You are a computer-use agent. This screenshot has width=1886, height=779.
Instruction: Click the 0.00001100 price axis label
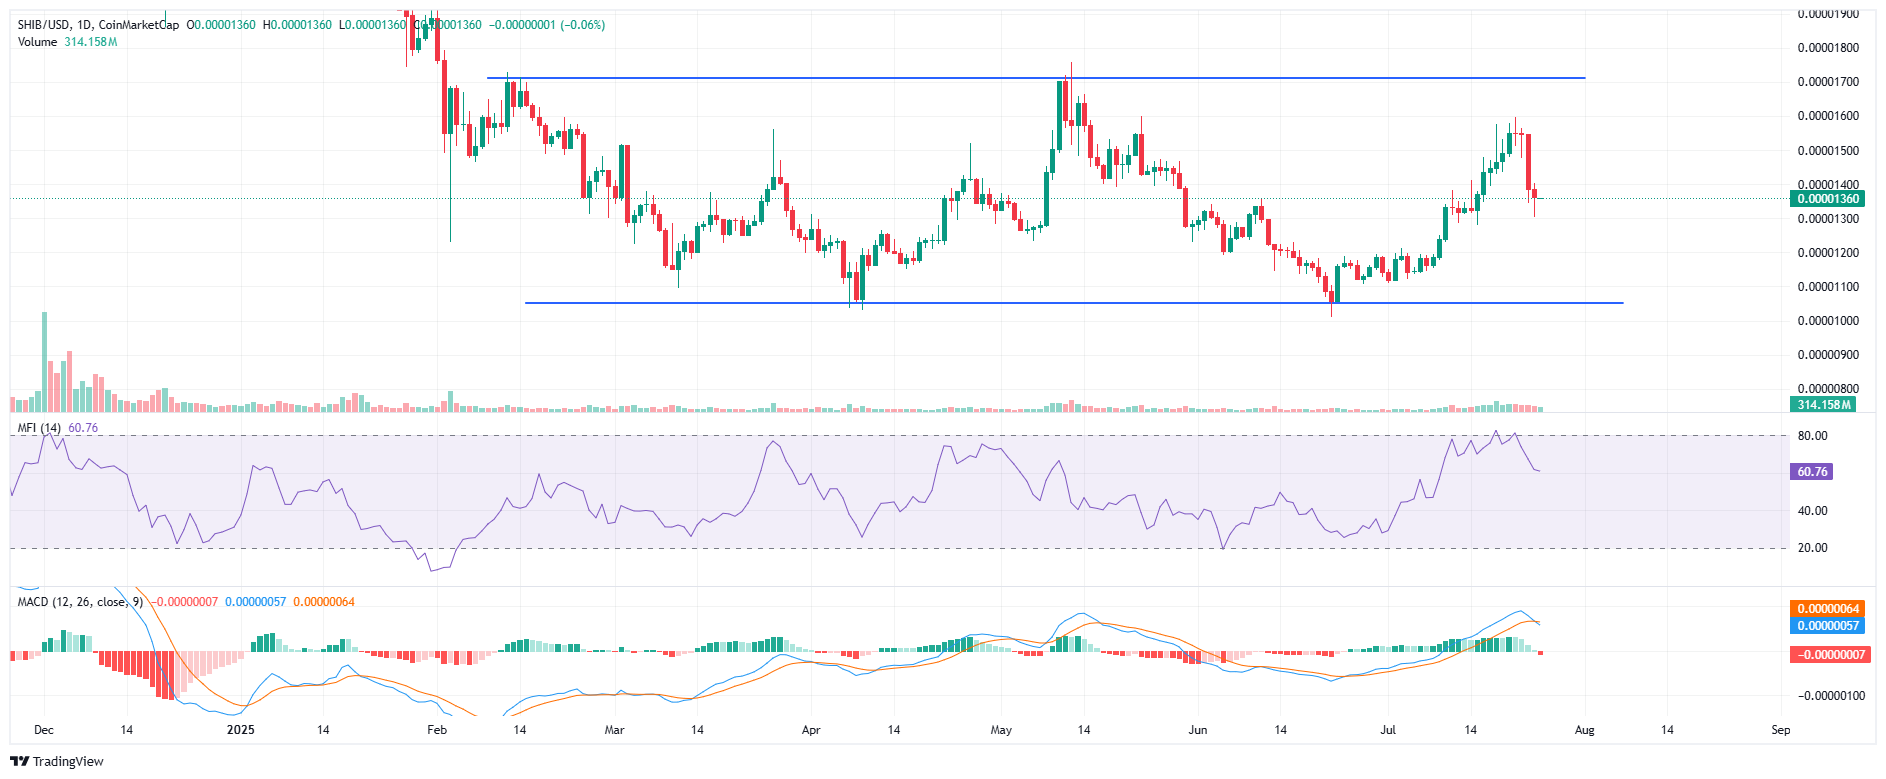pos(1828,287)
